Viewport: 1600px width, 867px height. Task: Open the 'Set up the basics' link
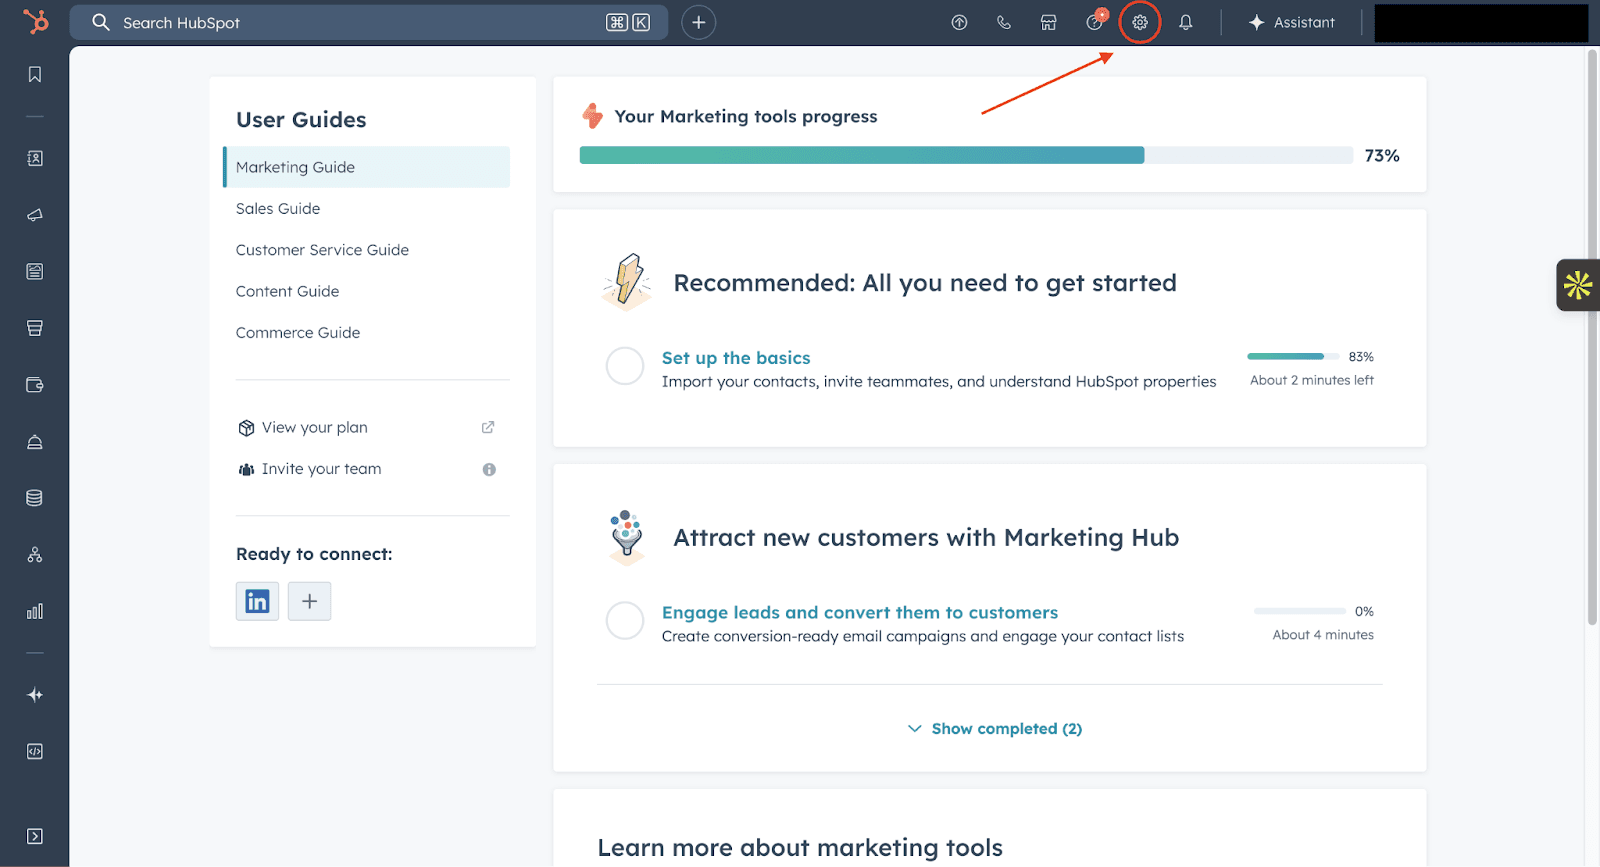[x=736, y=358]
